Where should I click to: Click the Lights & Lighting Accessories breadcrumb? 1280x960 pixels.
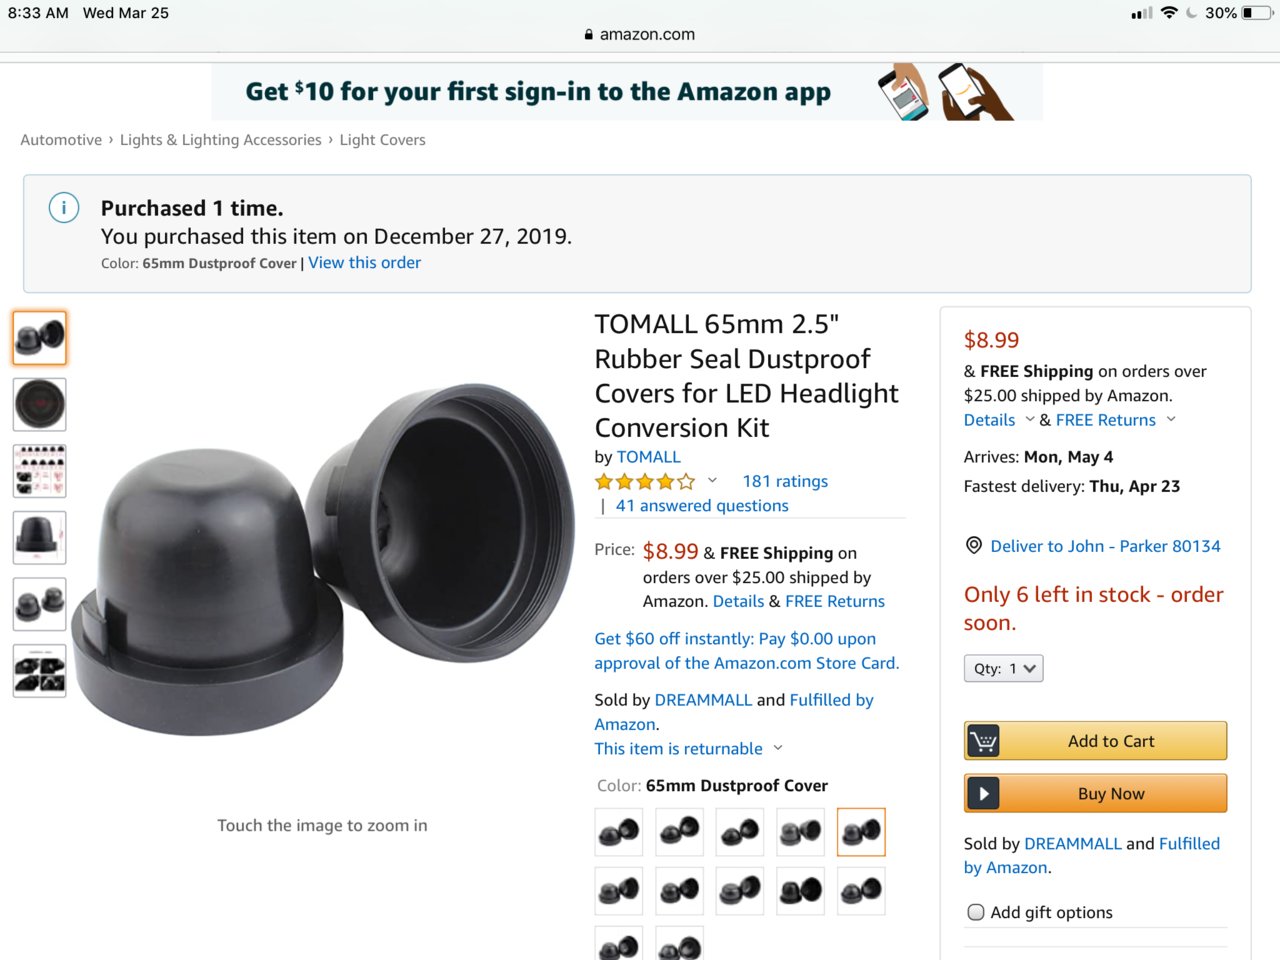click(x=221, y=140)
